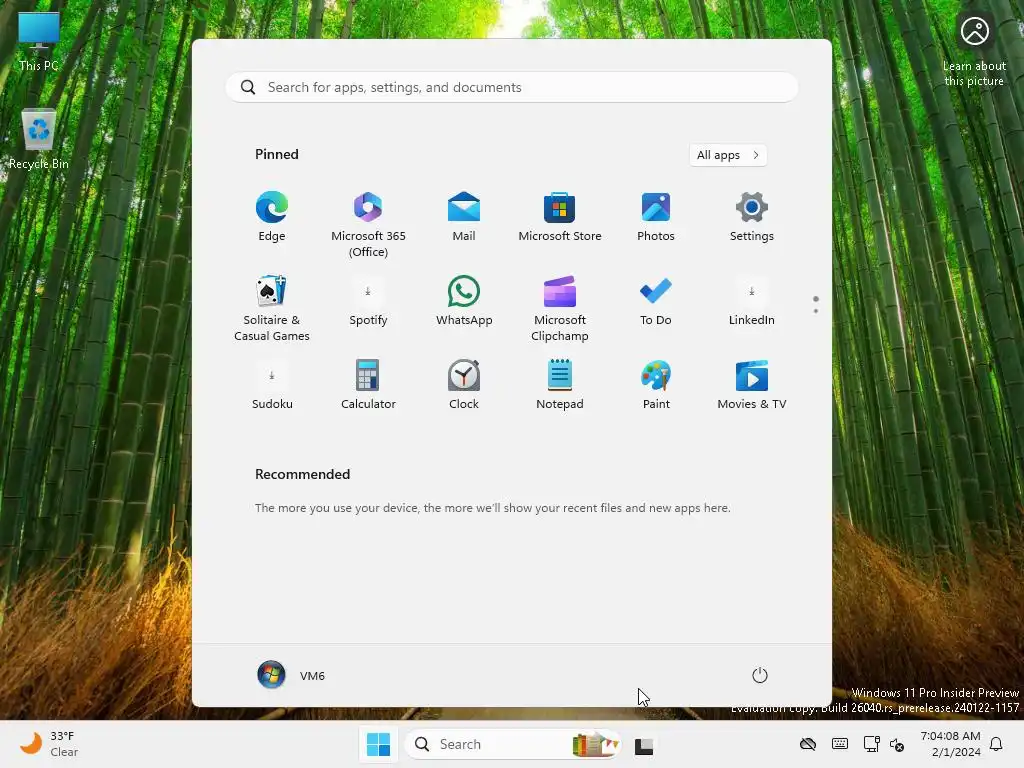
Task: Launch the Calculator app
Action: point(368,385)
